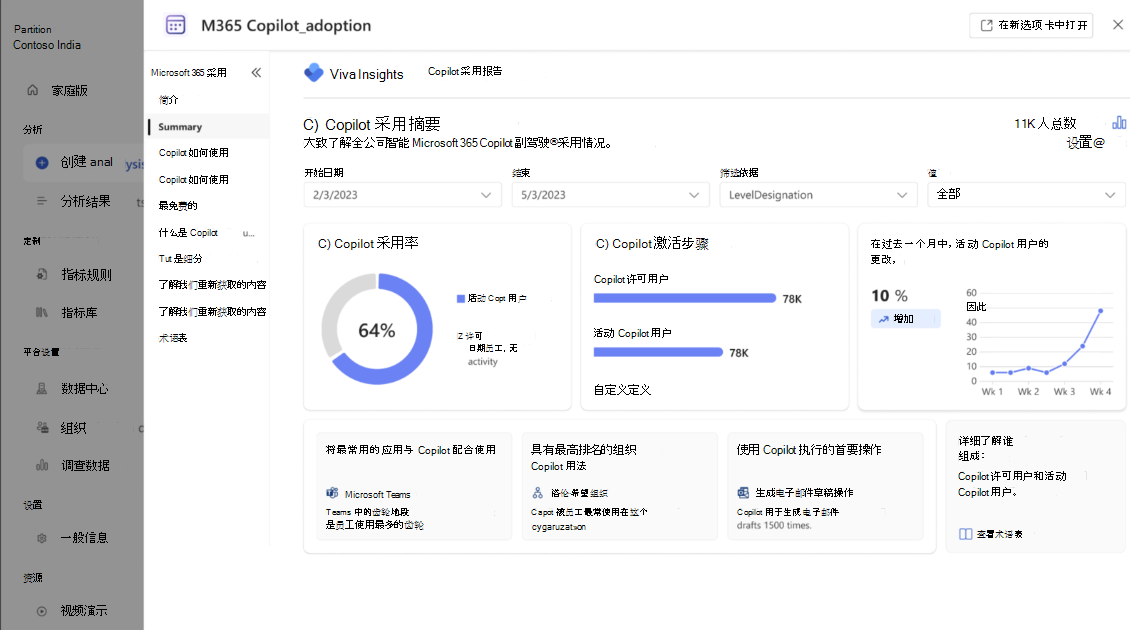Click the 设置@ link near headcount
The width and height of the screenshot is (1130, 630).
[1085, 143]
